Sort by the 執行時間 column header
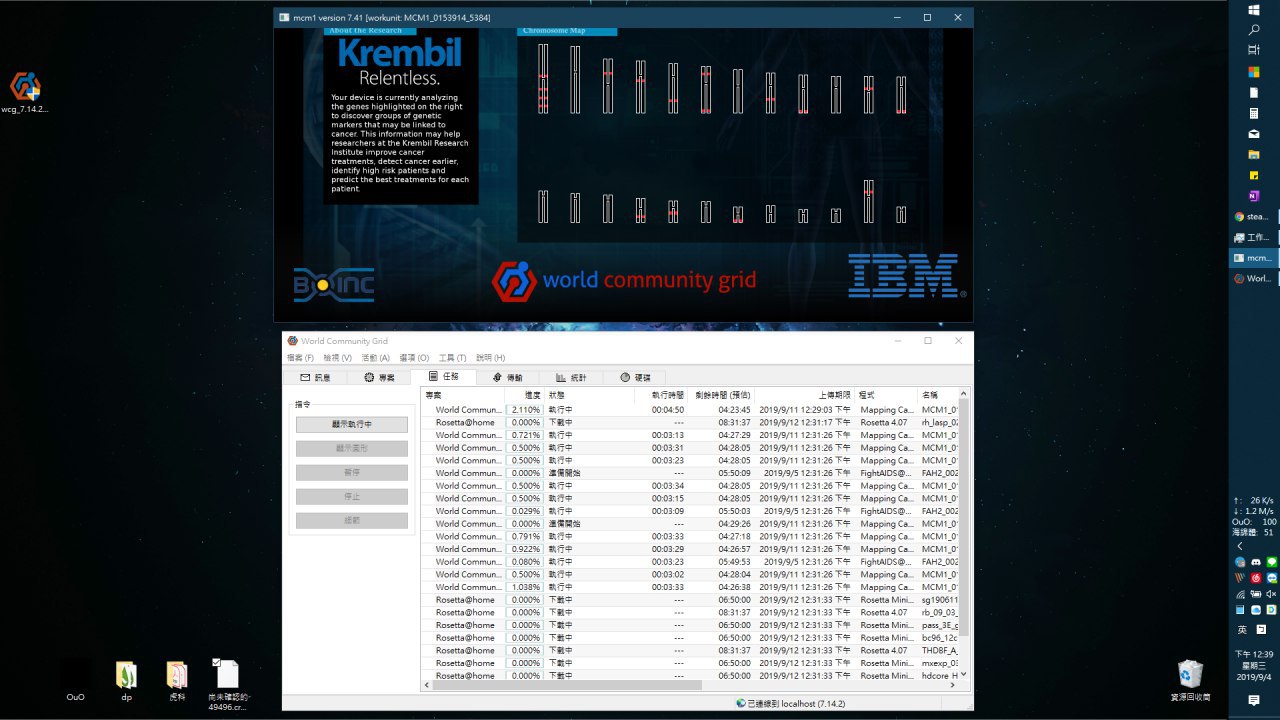This screenshot has height=720, width=1280. point(662,396)
